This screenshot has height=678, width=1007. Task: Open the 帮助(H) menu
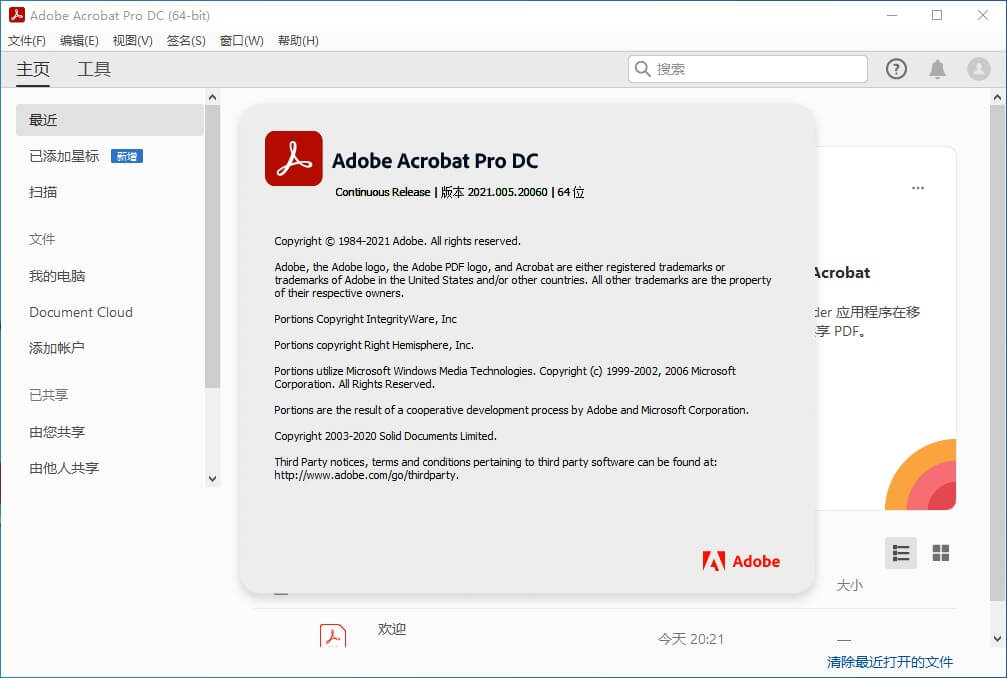coord(298,41)
